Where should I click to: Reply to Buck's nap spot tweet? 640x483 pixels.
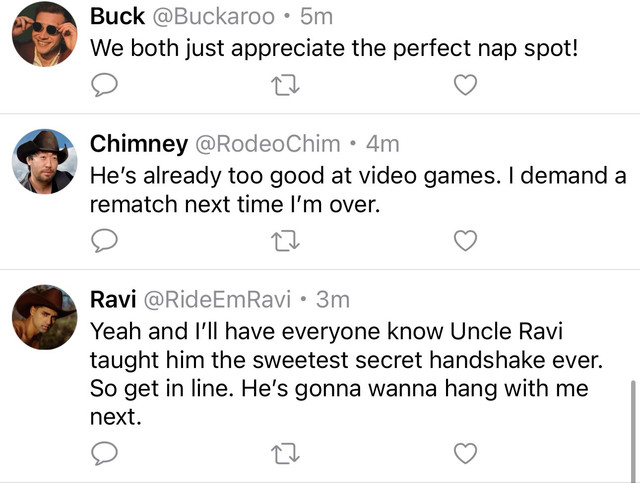pos(104,85)
